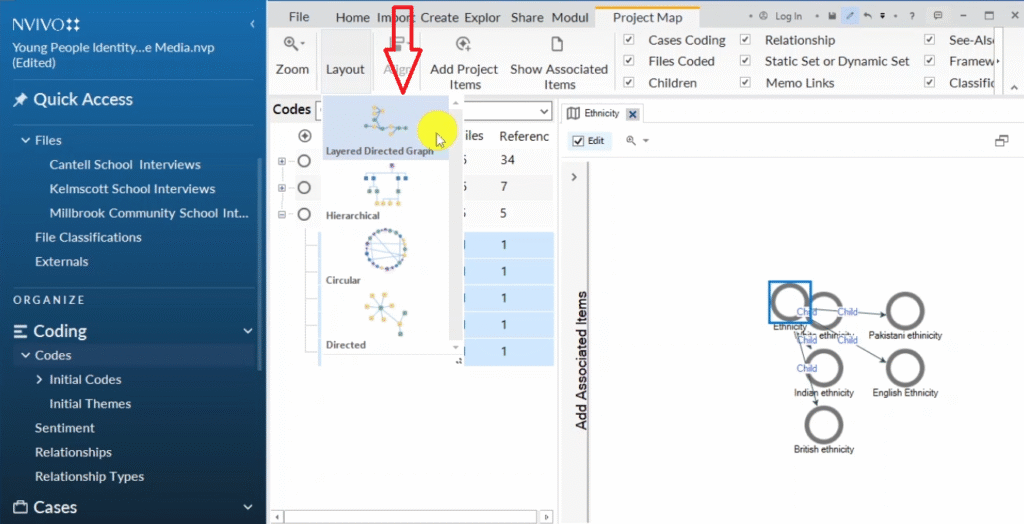1024x524 pixels.
Task: Click the Add Project Items icon
Action: (463, 45)
